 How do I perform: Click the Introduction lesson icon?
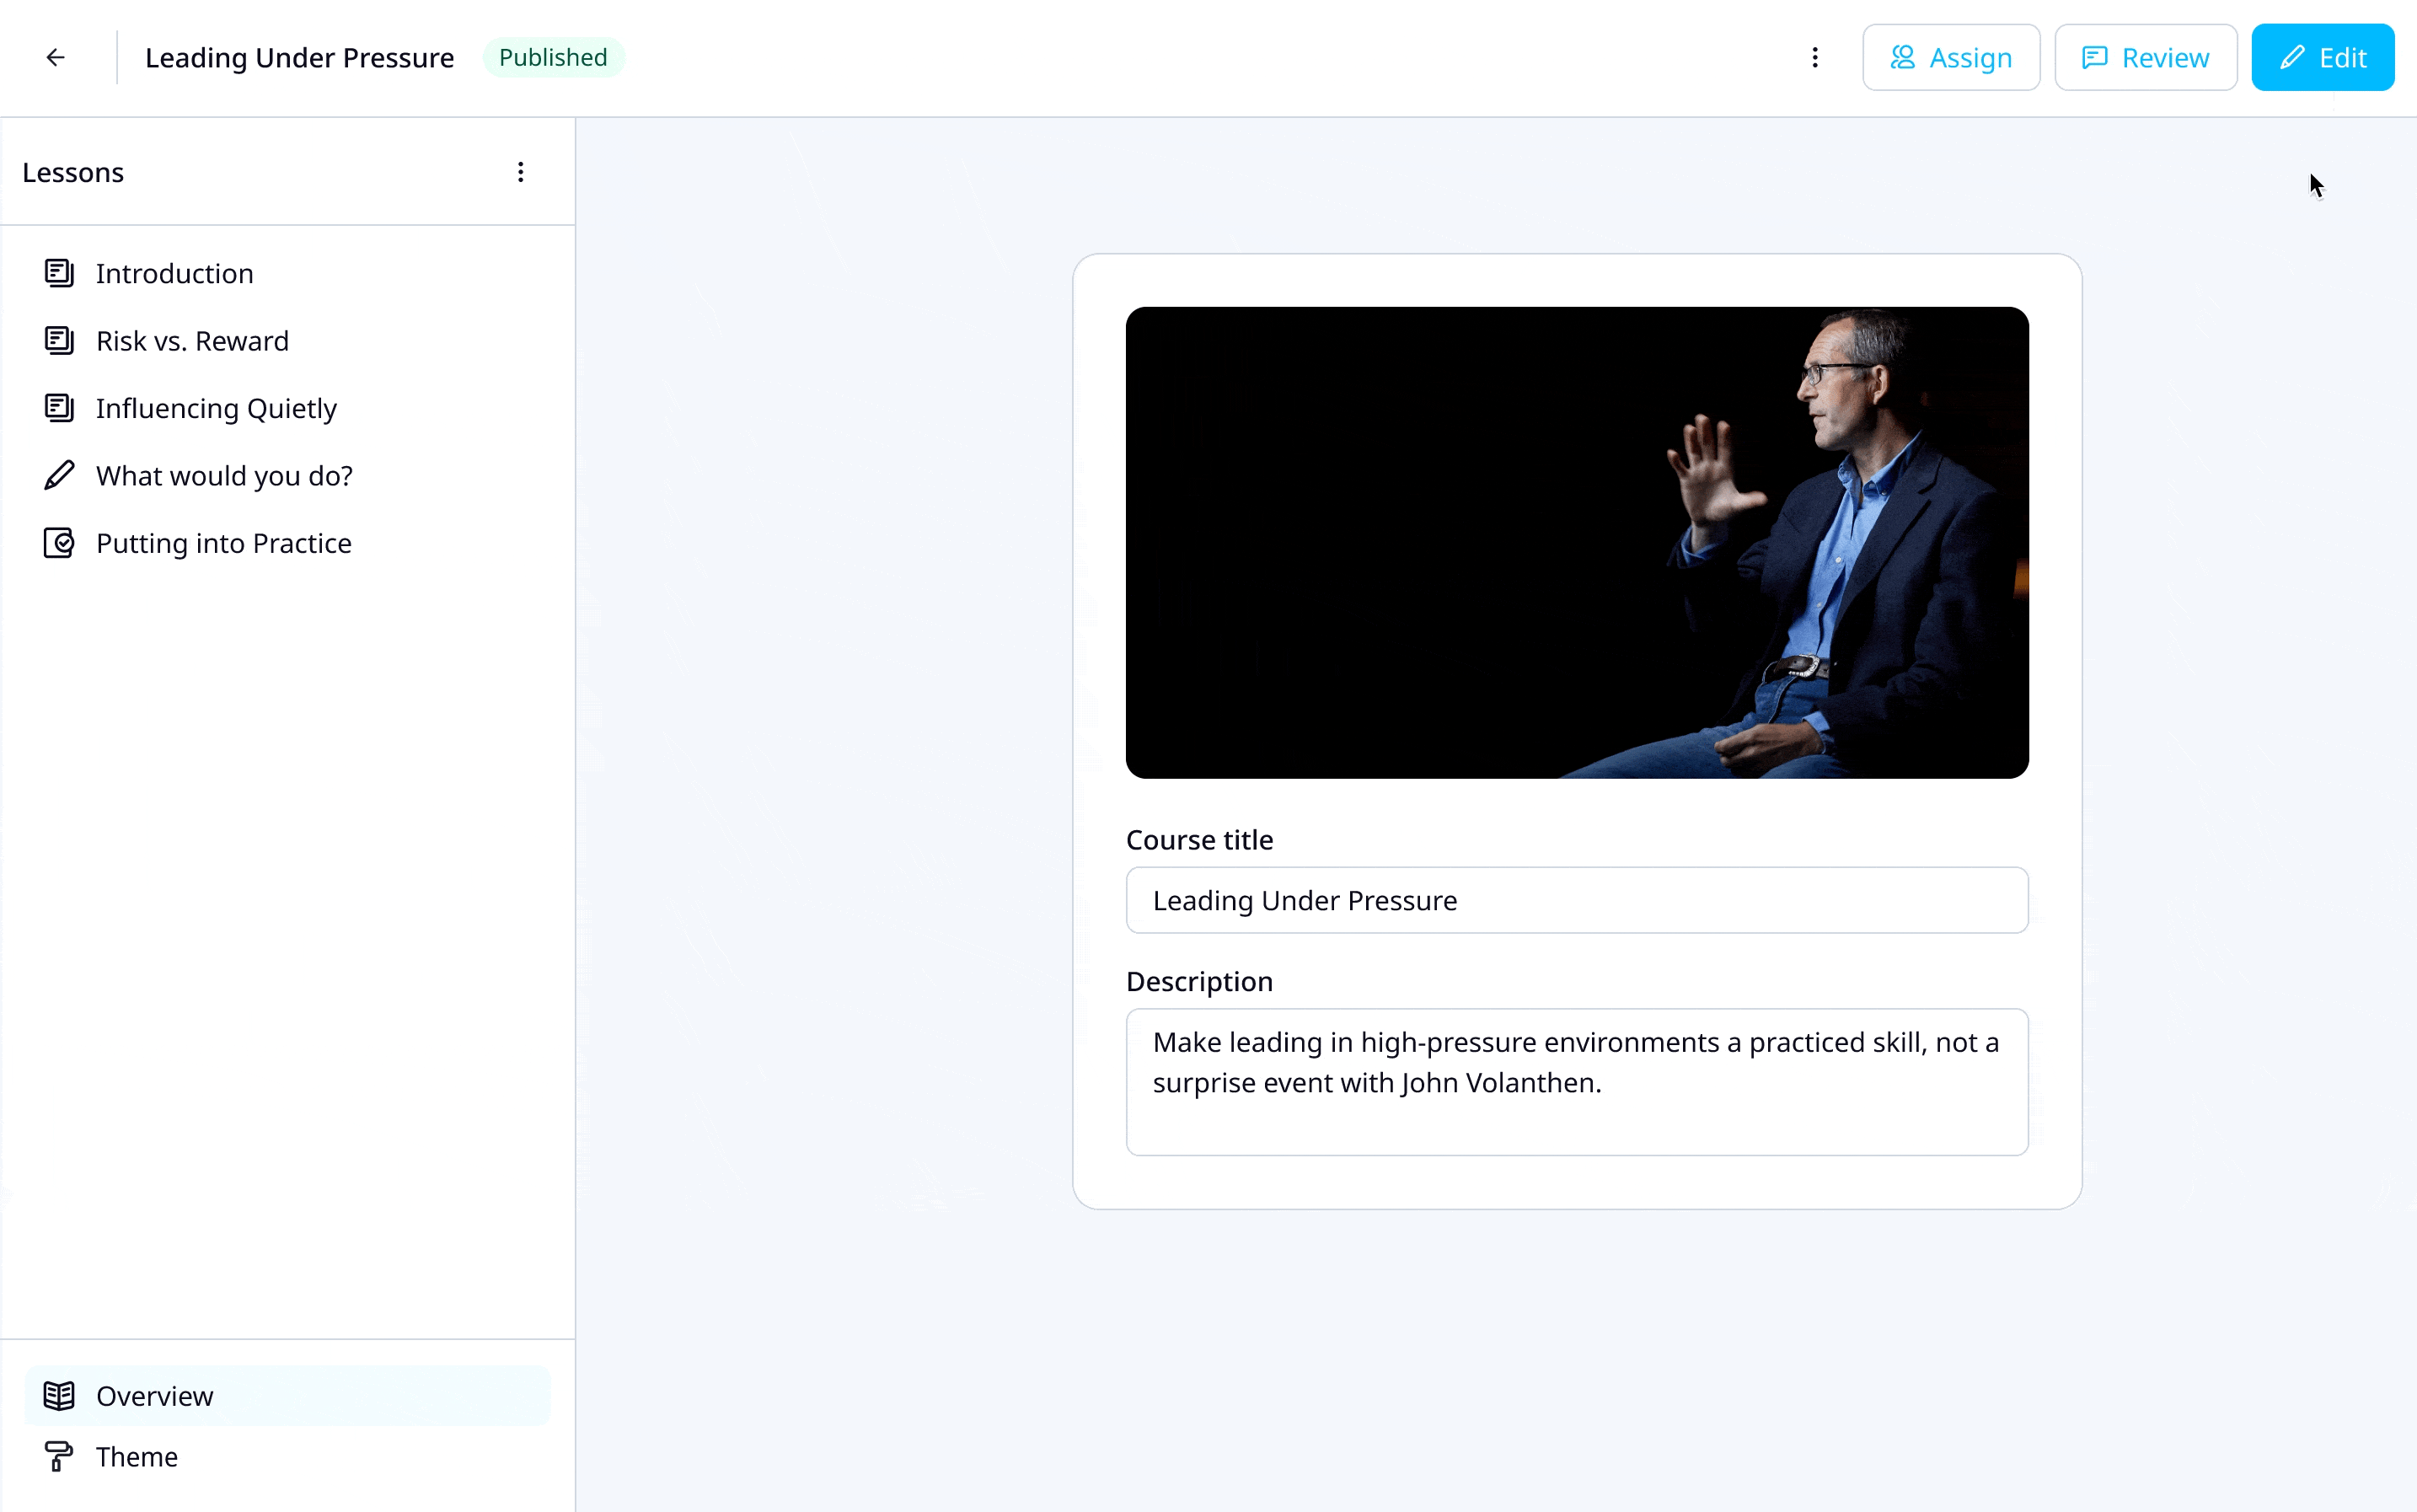[59, 273]
